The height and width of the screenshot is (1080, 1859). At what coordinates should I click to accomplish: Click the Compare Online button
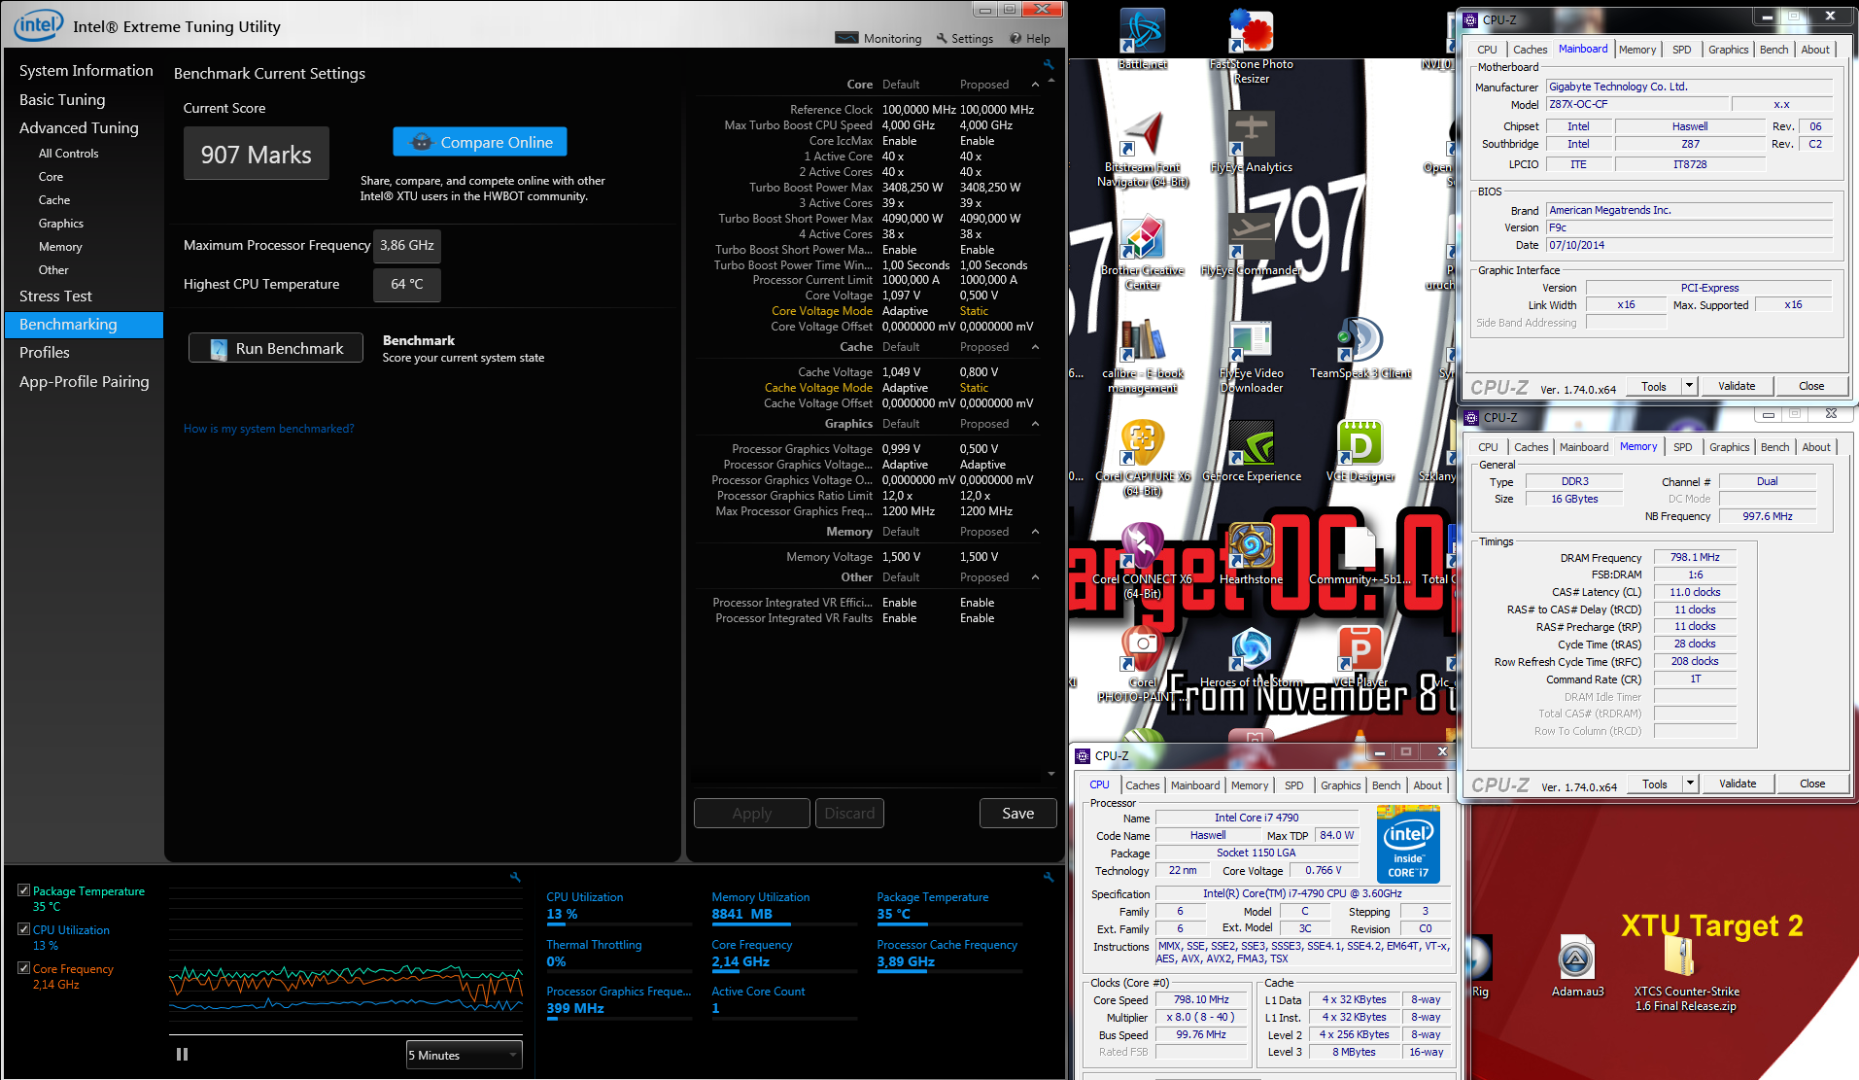(x=480, y=142)
